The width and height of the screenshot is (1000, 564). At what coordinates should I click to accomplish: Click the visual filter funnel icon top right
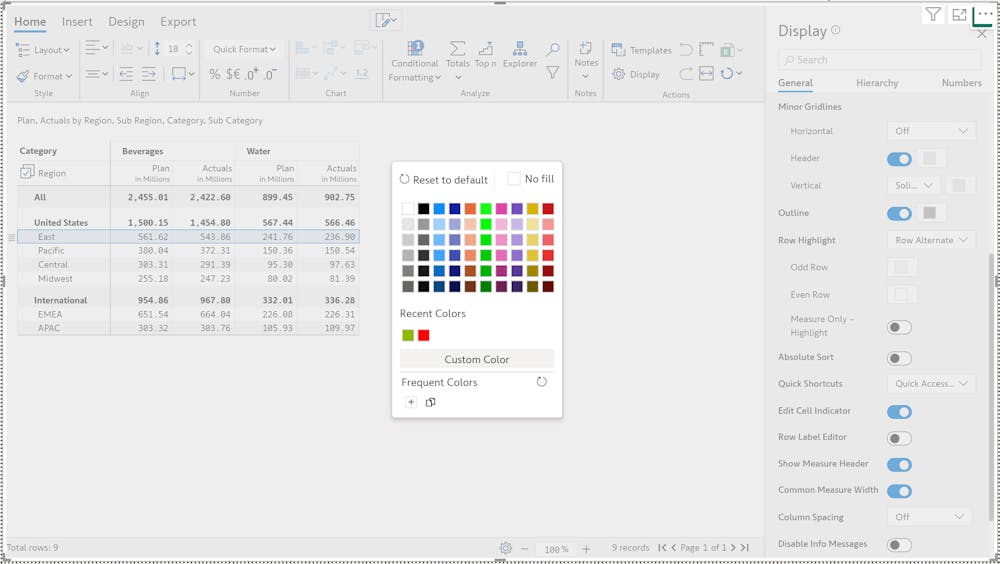(x=933, y=14)
